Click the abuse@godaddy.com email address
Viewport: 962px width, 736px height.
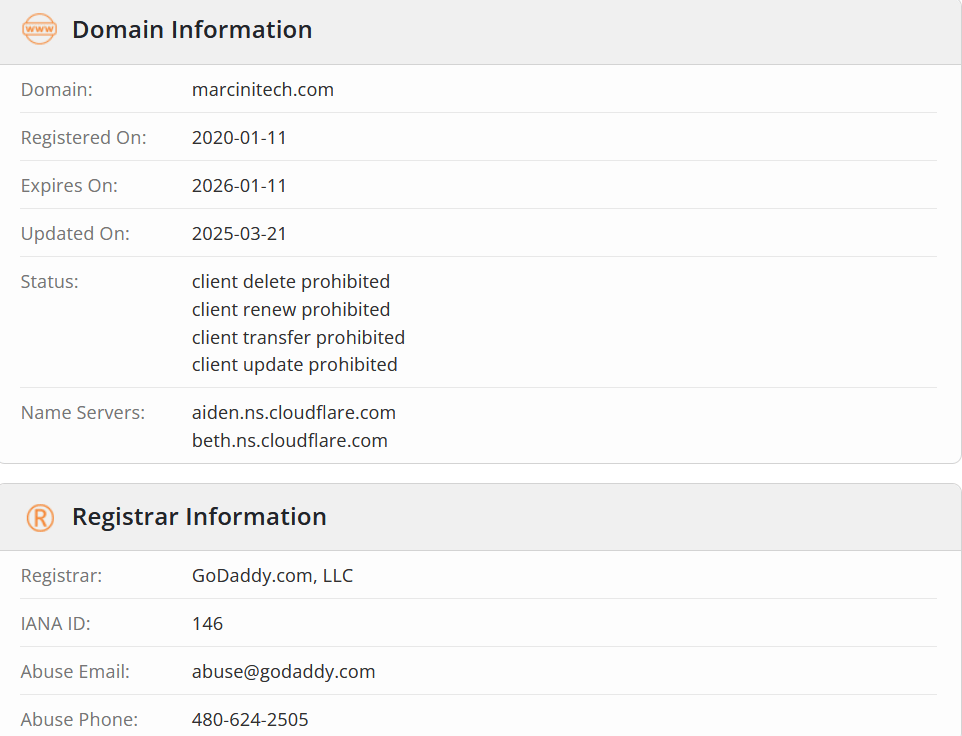pyautogui.click(x=283, y=672)
